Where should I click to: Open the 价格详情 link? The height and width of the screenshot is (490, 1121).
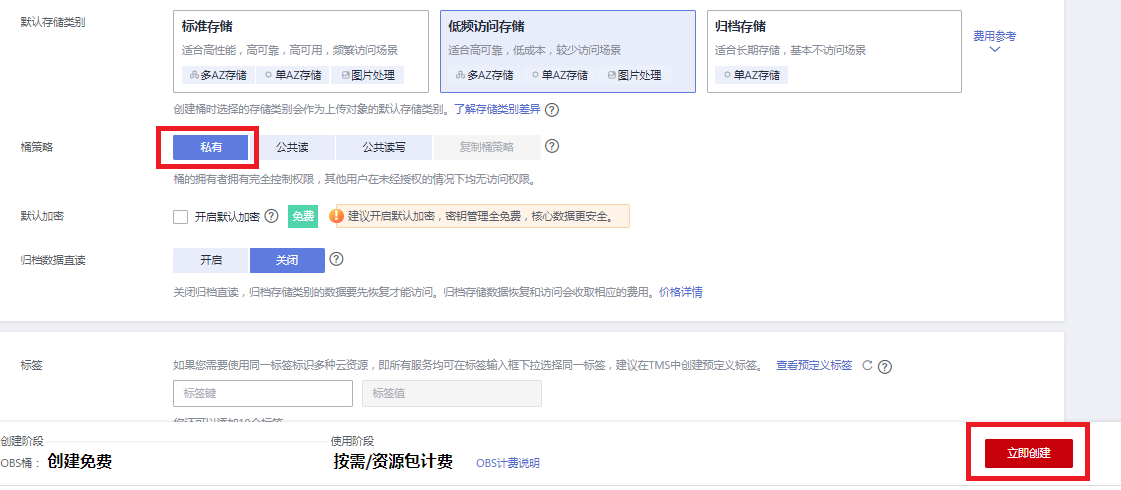coord(681,293)
